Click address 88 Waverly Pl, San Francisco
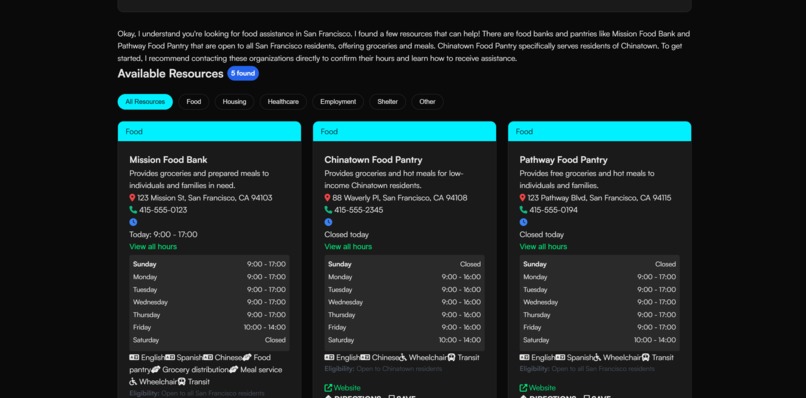The width and height of the screenshot is (806, 398). point(400,198)
